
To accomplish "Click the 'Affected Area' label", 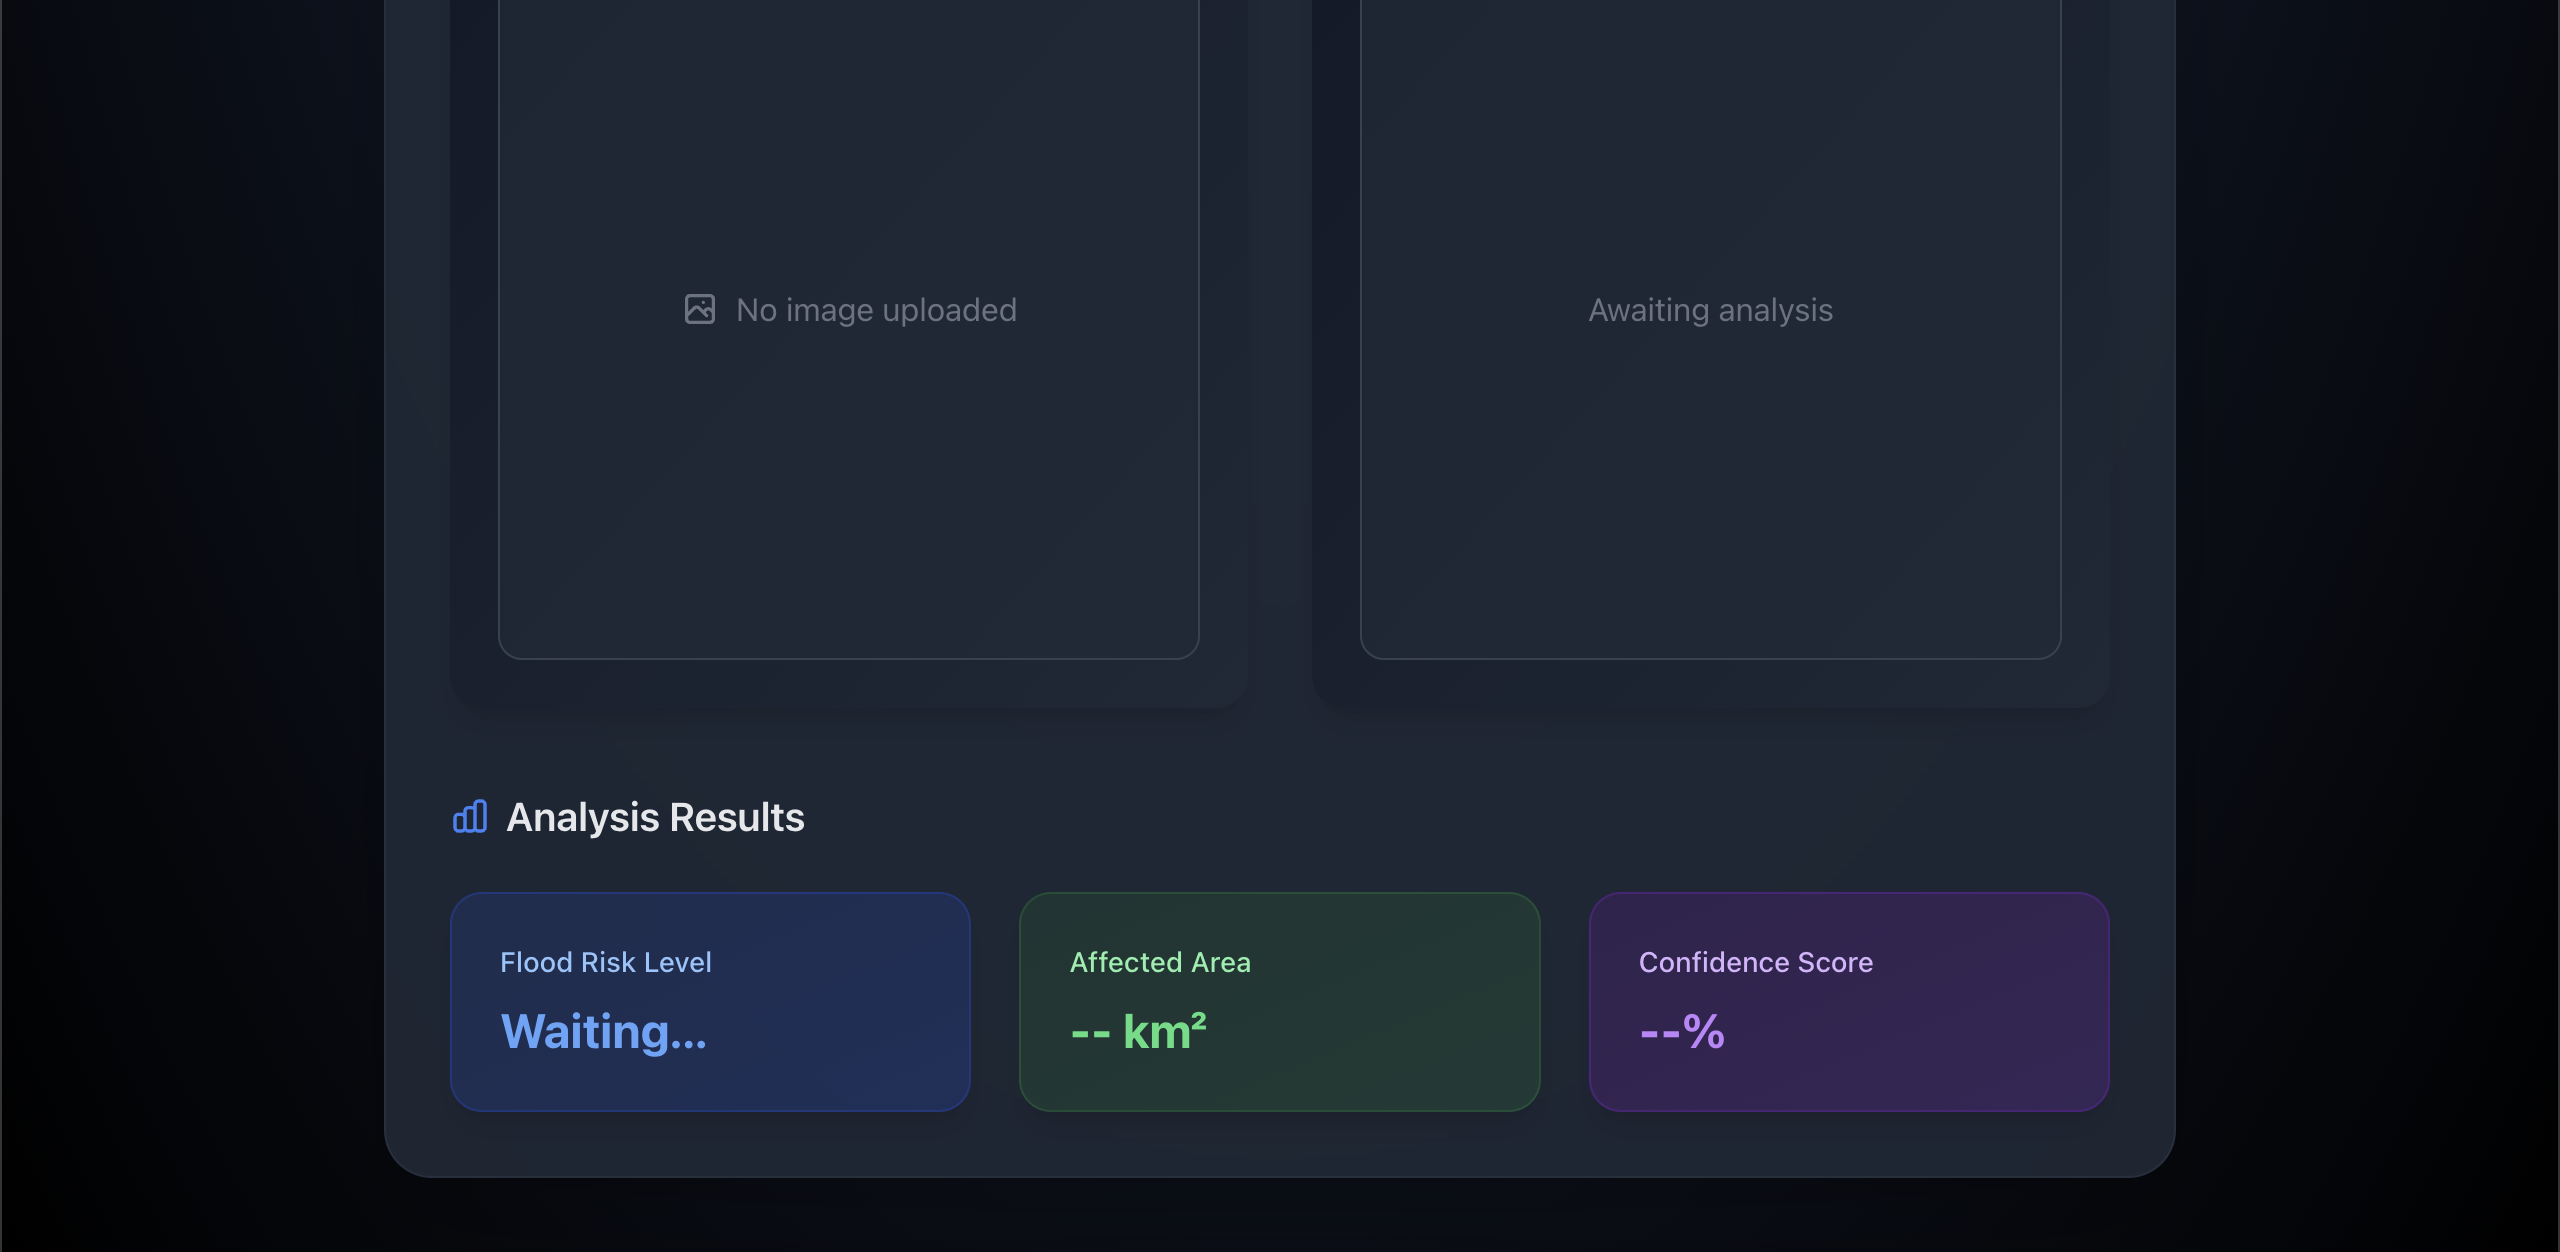I will 1160,962.
